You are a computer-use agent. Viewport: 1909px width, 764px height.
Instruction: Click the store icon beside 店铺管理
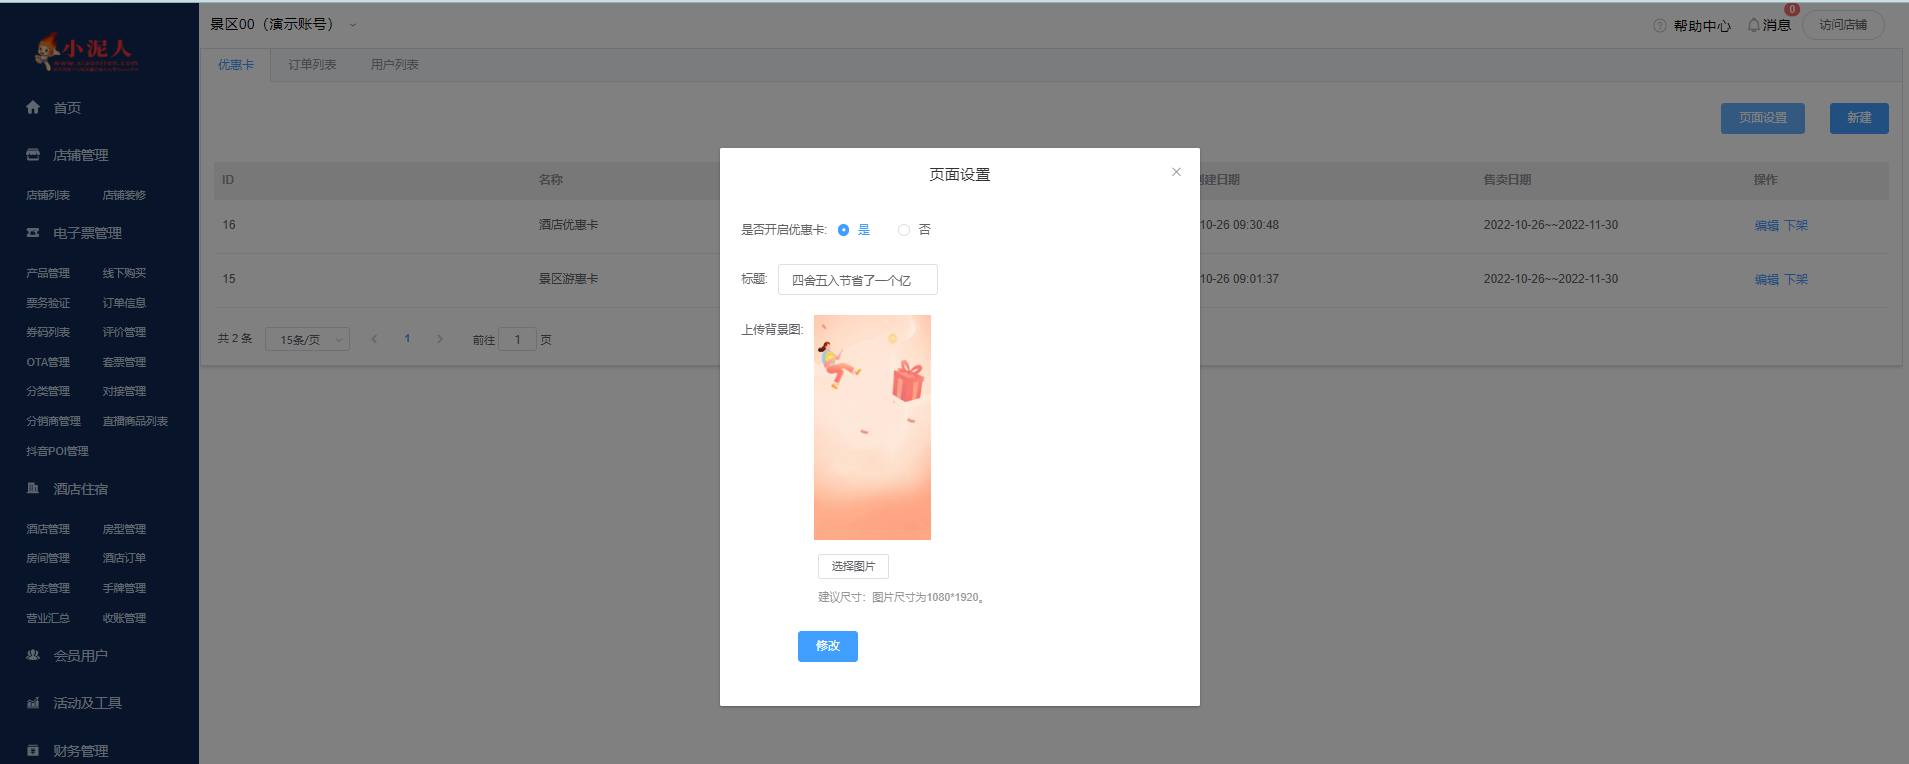pos(33,155)
